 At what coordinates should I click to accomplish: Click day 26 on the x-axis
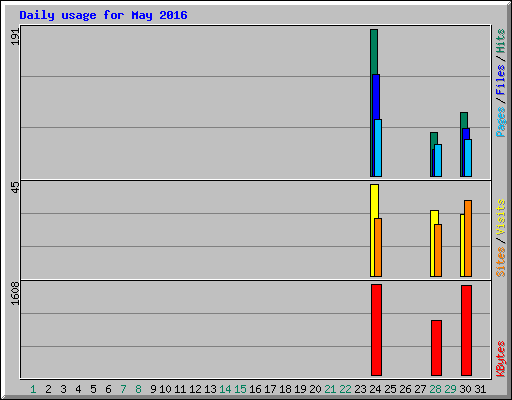(405, 389)
